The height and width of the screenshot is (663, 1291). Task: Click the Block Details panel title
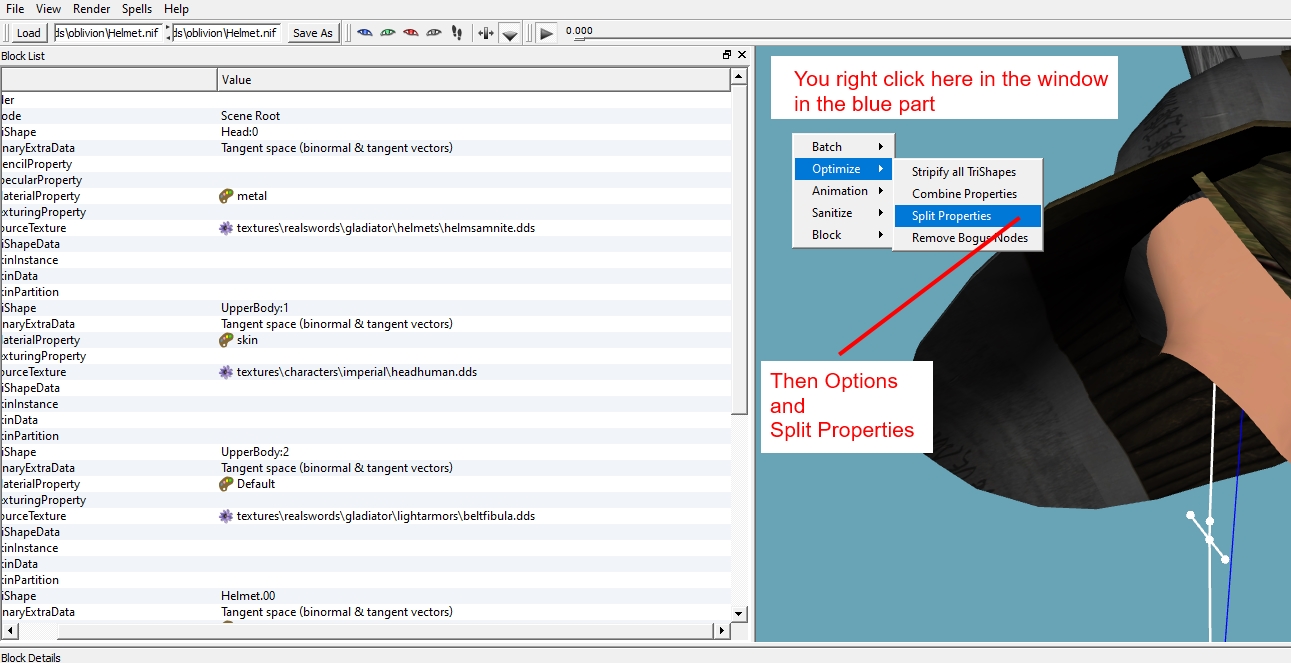click(x=31, y=657)
